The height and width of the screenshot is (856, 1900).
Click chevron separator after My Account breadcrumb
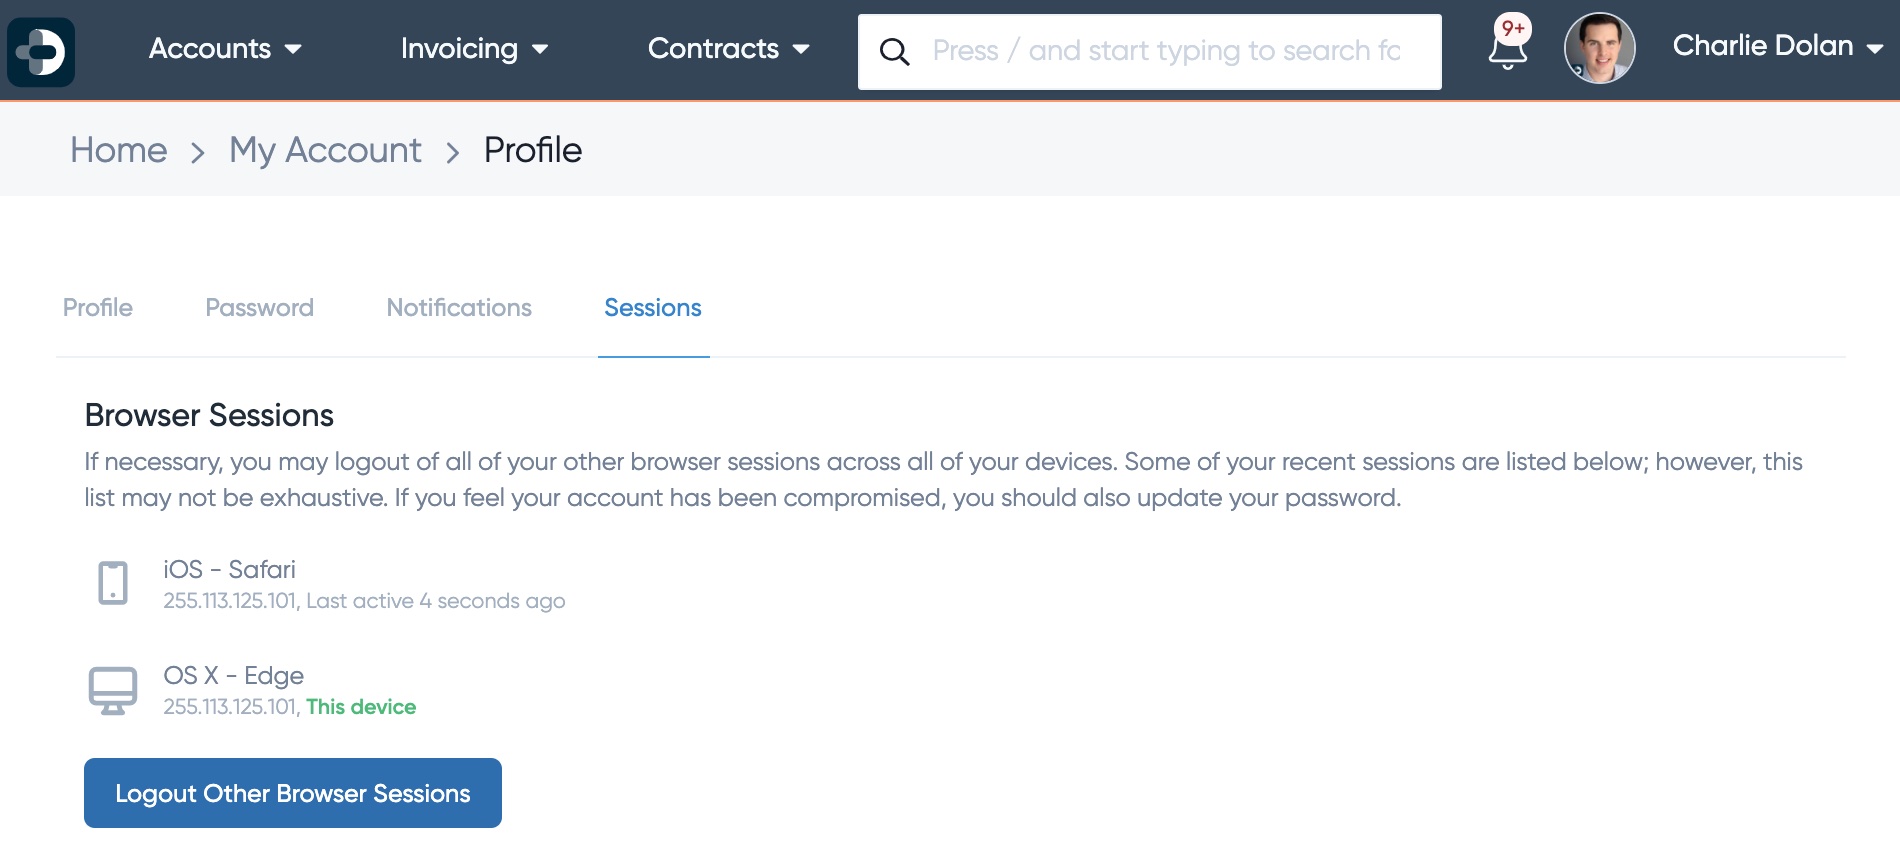tap(453, 152)
